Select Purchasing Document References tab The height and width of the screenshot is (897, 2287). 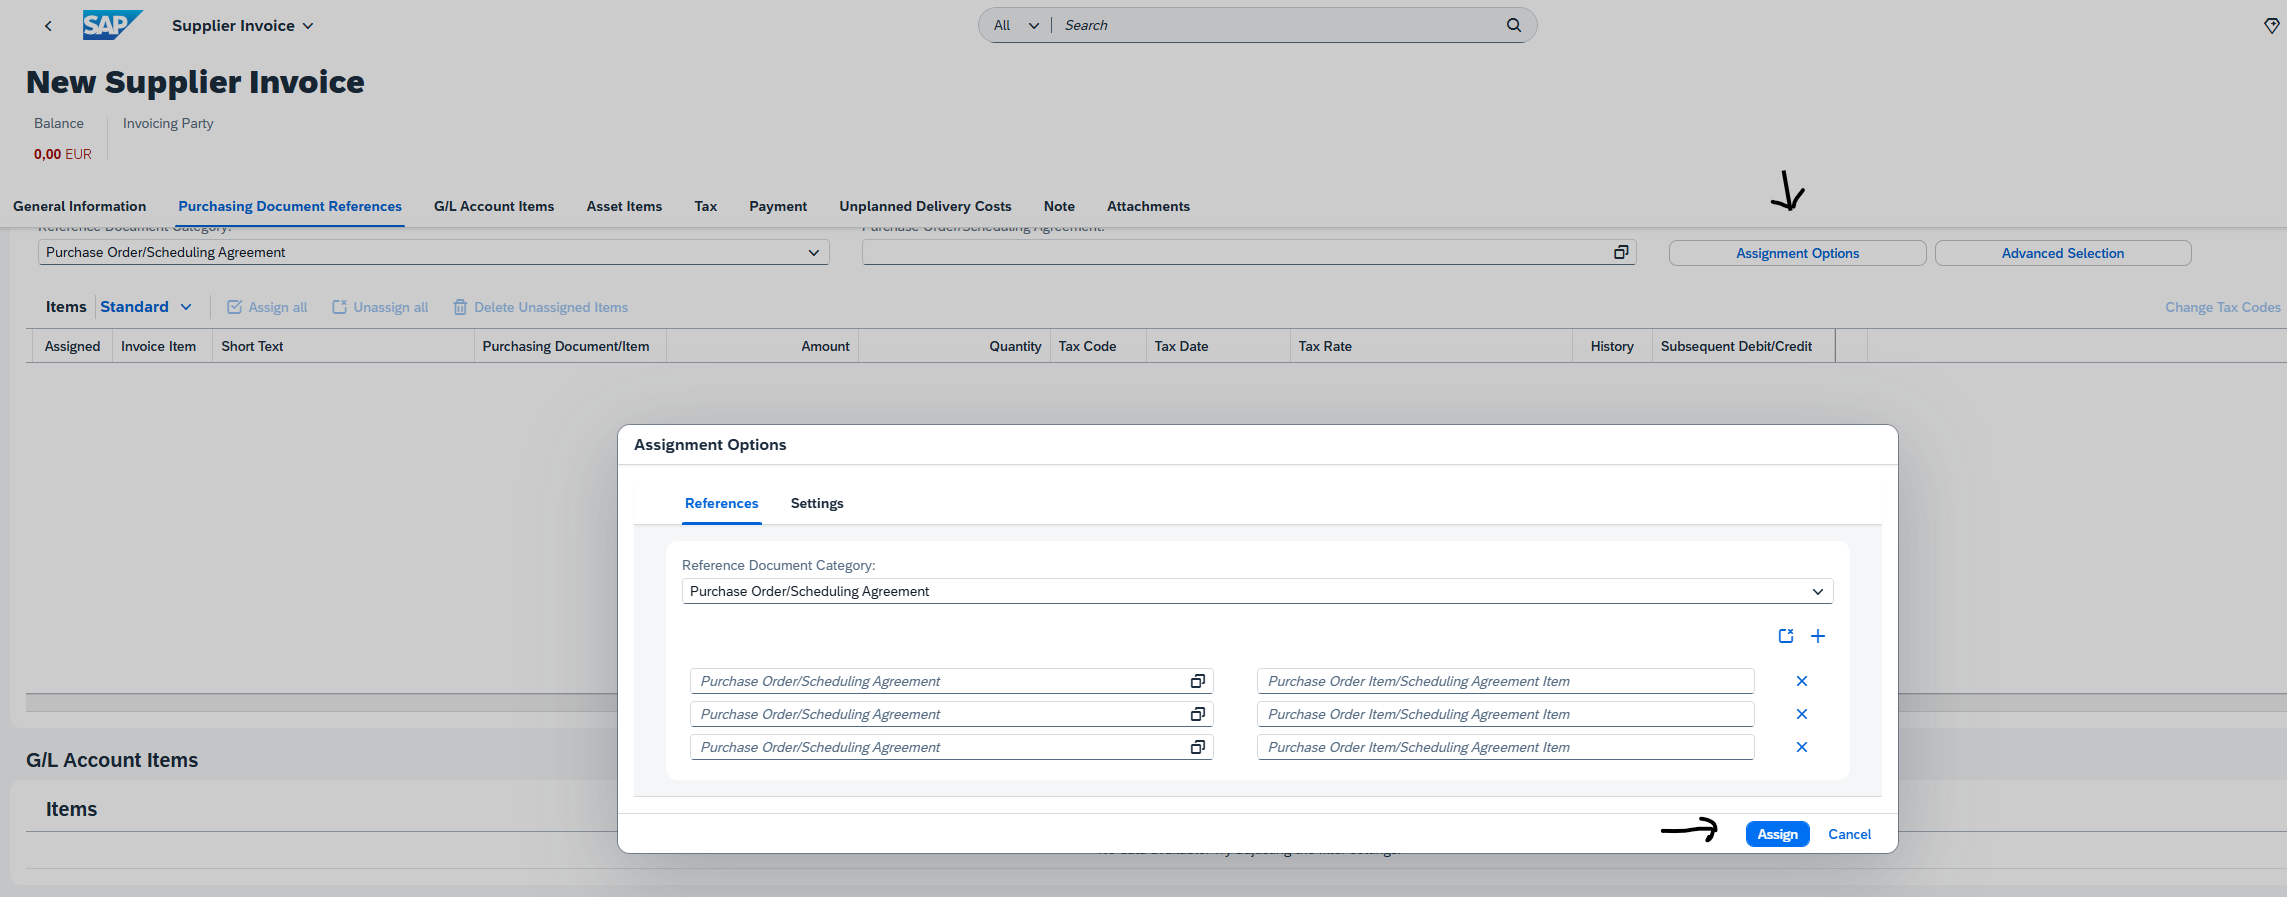click(x=290, y=206)
